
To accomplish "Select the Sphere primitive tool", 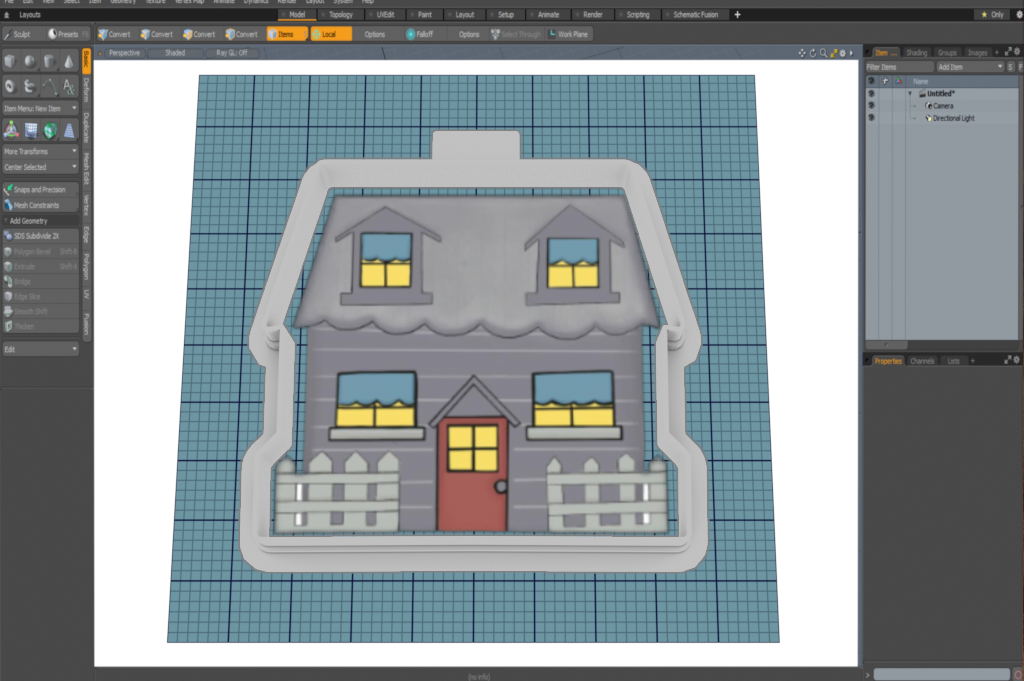I will click(x=30, y=62).
